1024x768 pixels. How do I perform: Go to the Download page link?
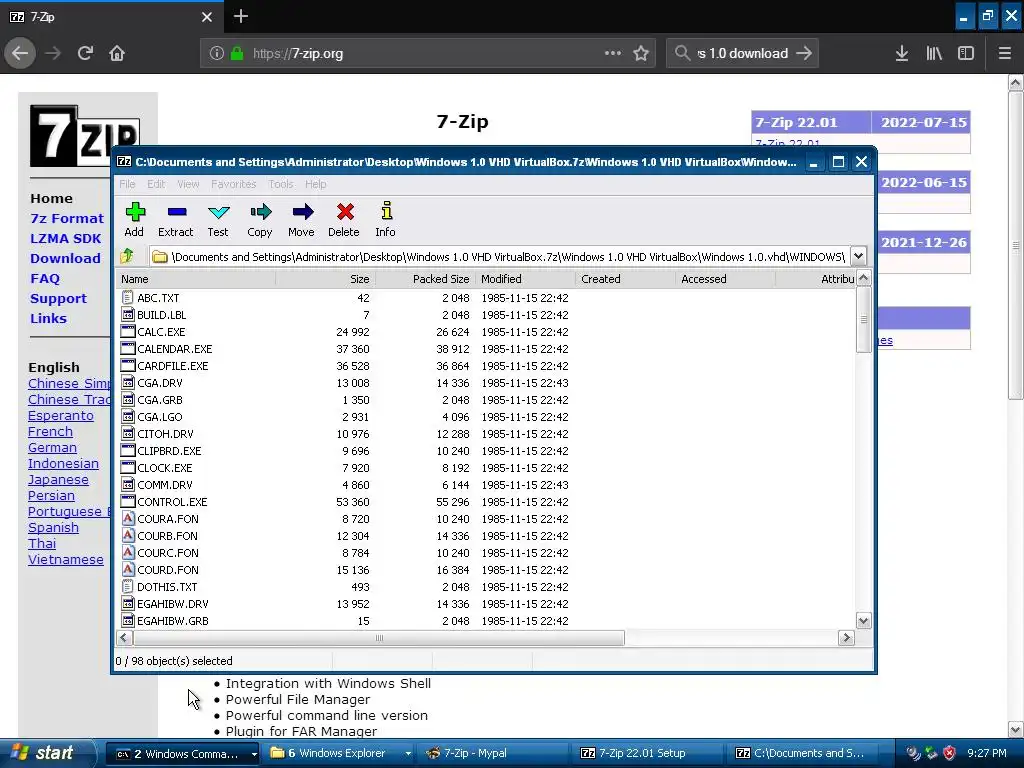(x=65, y=259)
